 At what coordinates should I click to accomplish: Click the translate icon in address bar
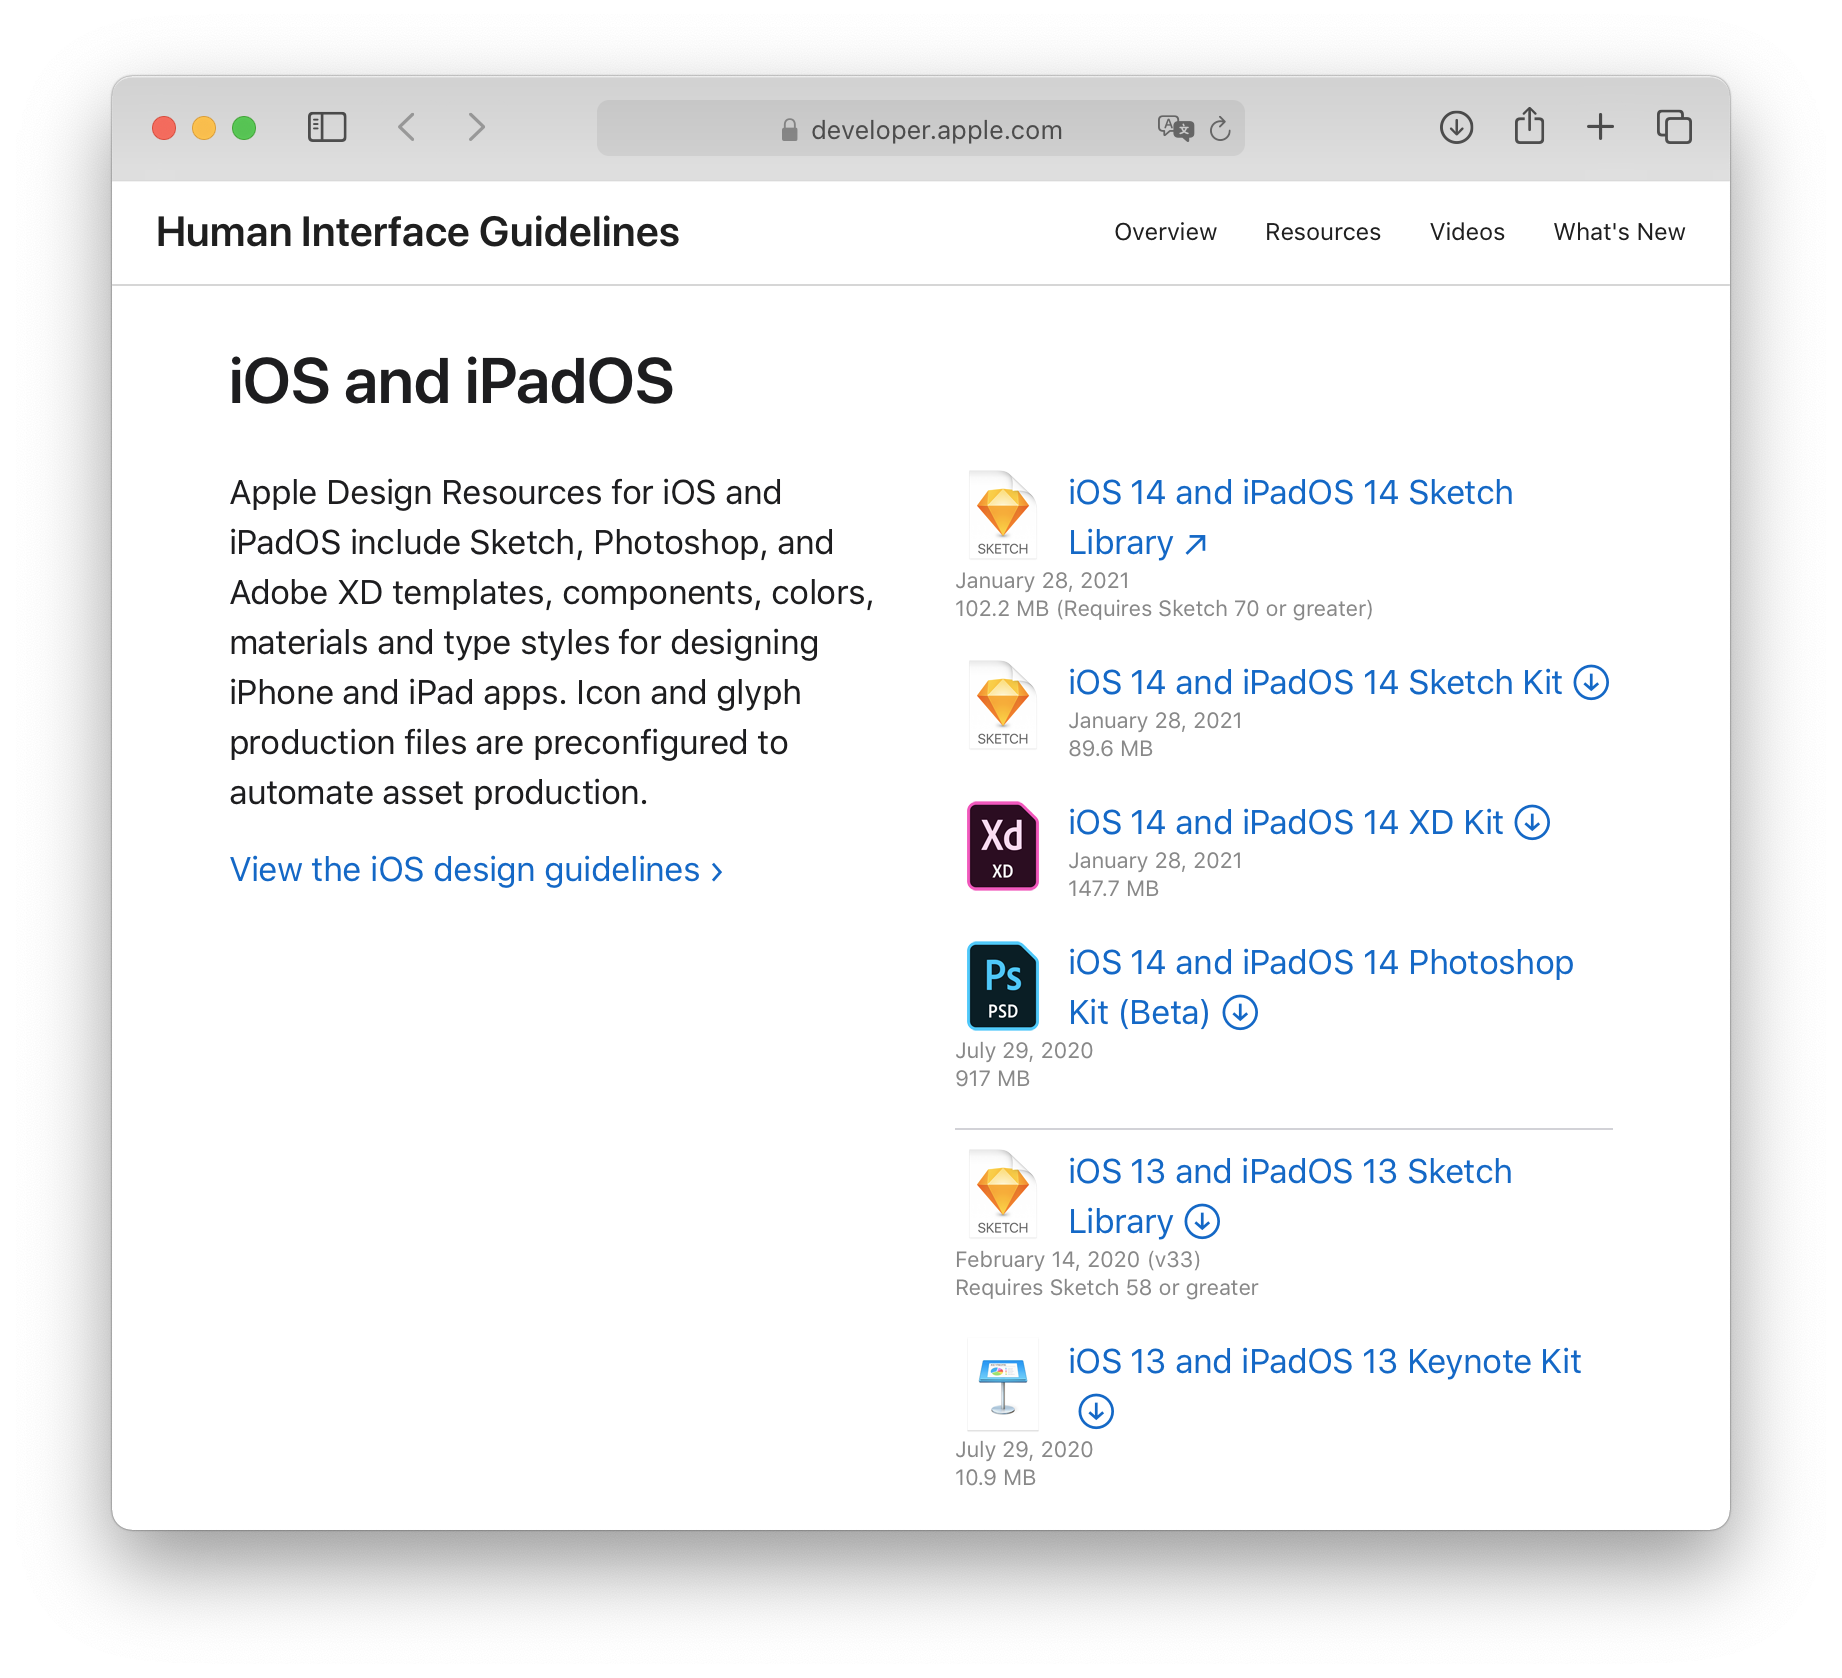pos(1175,128)
